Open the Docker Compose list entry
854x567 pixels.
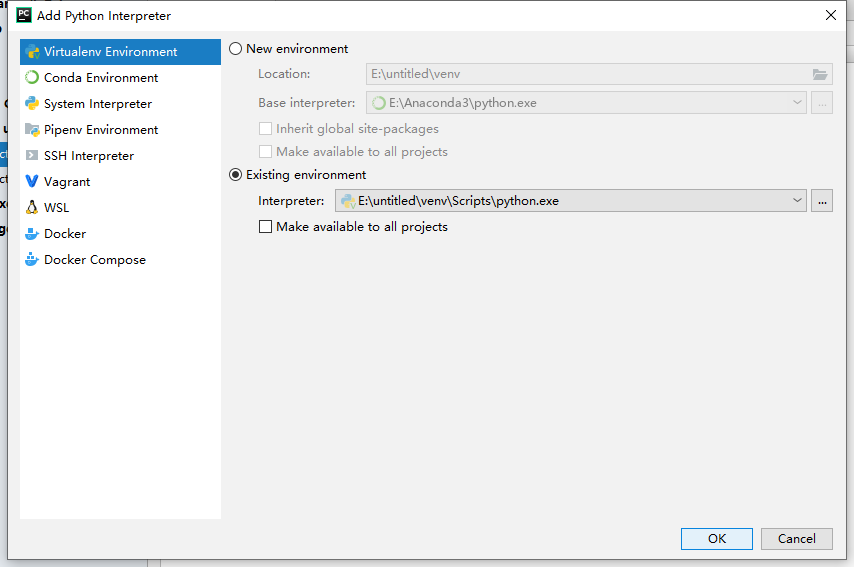(120, 260)
